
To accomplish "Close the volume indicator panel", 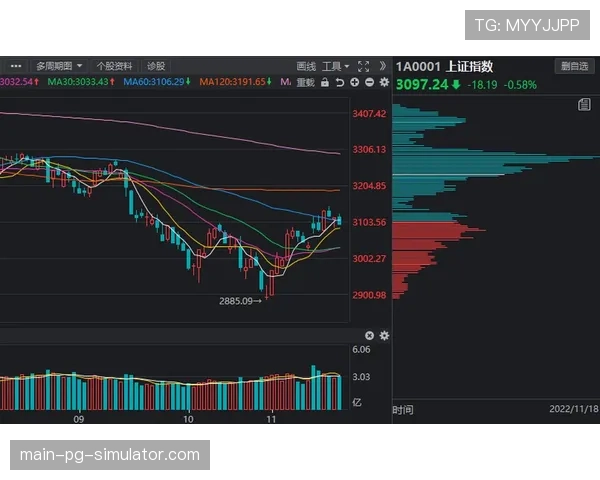I will coord(369,336).
